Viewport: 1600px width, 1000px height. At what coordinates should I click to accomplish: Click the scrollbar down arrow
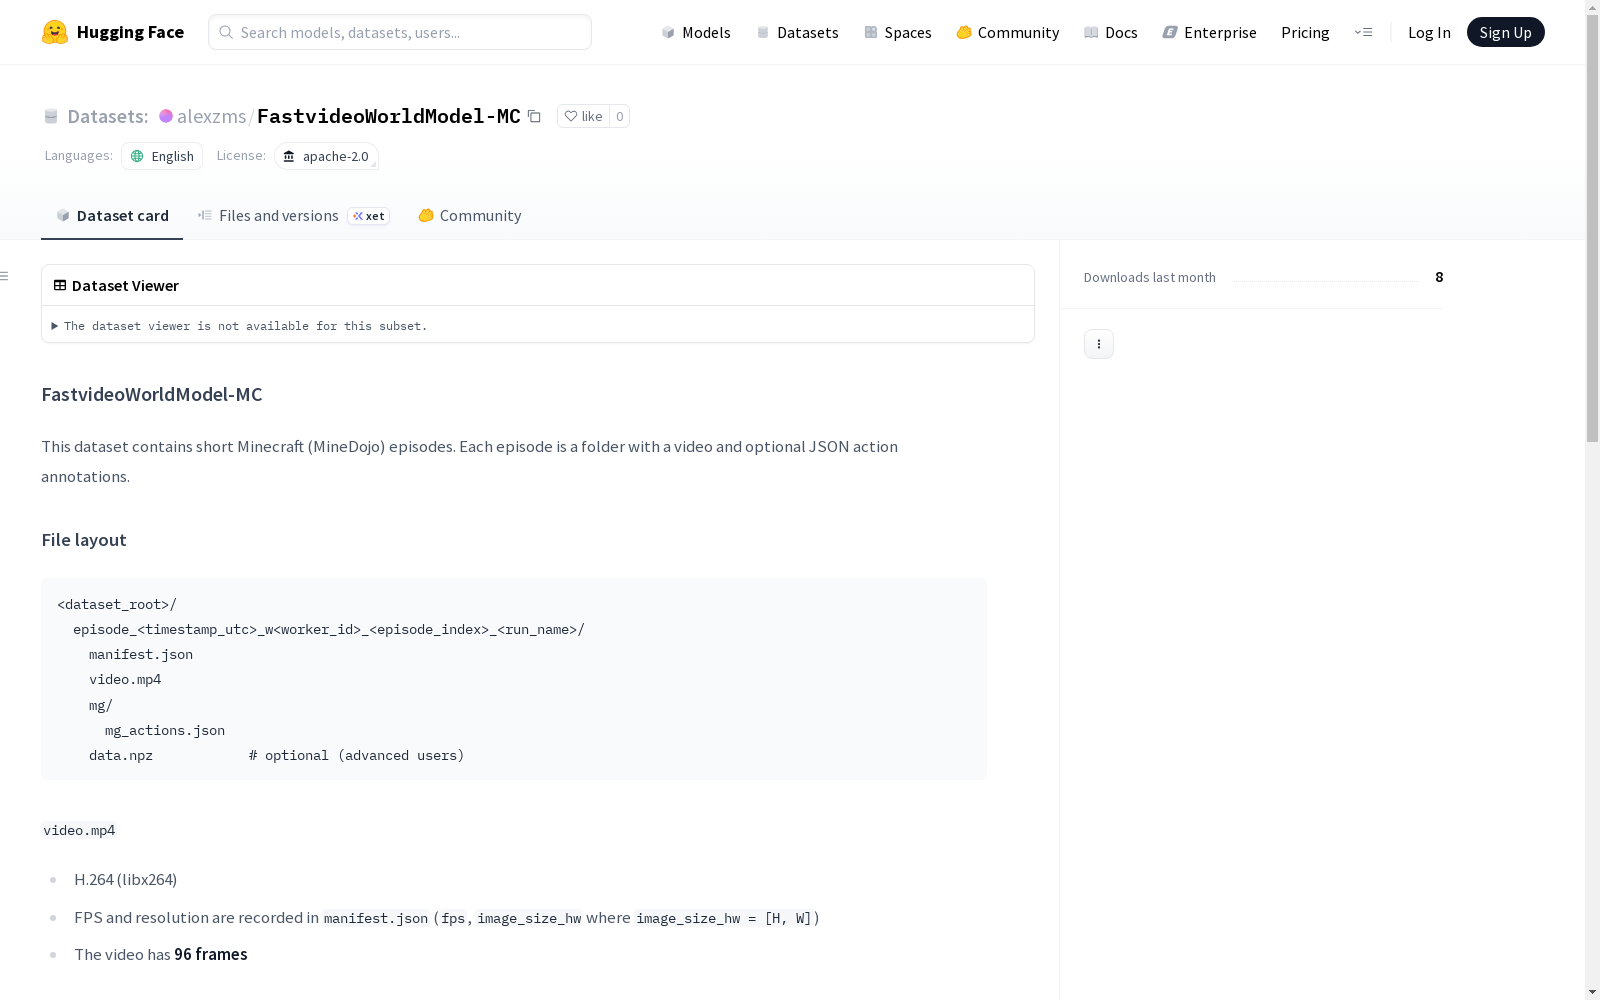[x=1592, y=992]
